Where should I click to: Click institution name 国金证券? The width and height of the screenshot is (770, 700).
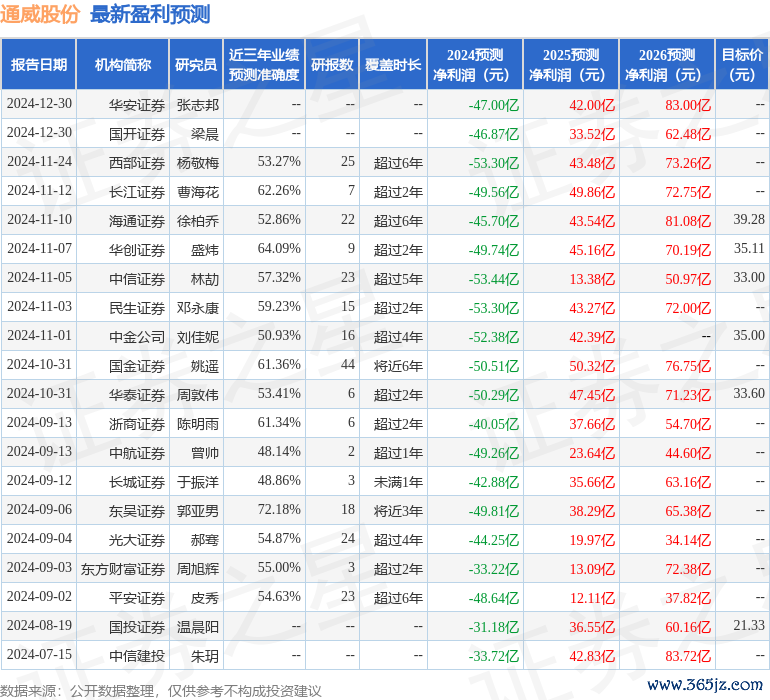pyautogui.click(x=137, y=366)
